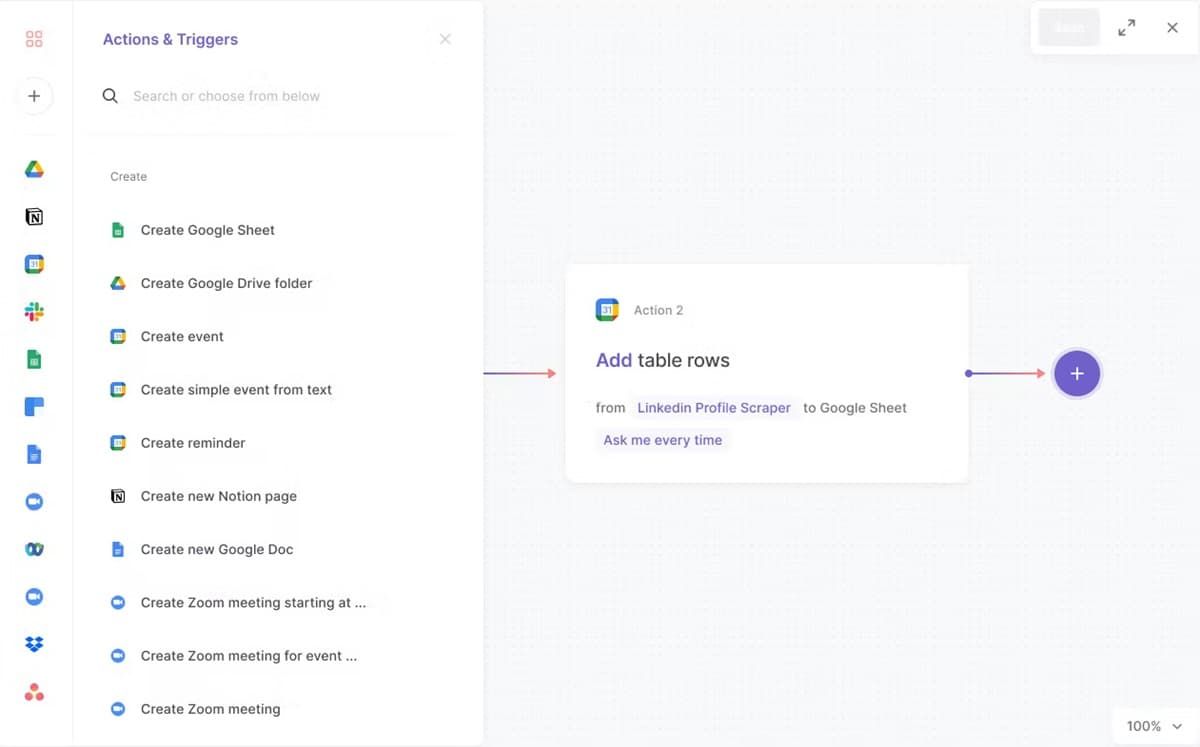Open the Notion app in the left sidebar
Screen dimensions: 1200x747
(34, 217)
